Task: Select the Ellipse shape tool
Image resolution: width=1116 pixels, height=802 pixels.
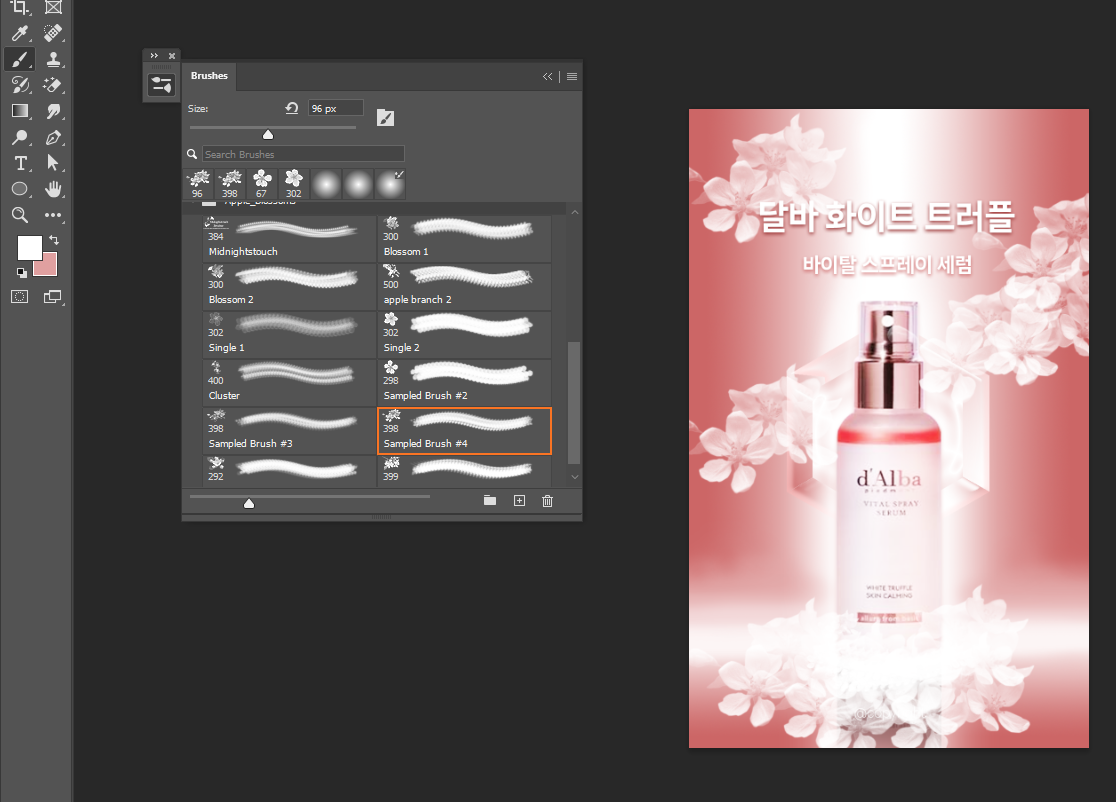Action: (20, 189)
